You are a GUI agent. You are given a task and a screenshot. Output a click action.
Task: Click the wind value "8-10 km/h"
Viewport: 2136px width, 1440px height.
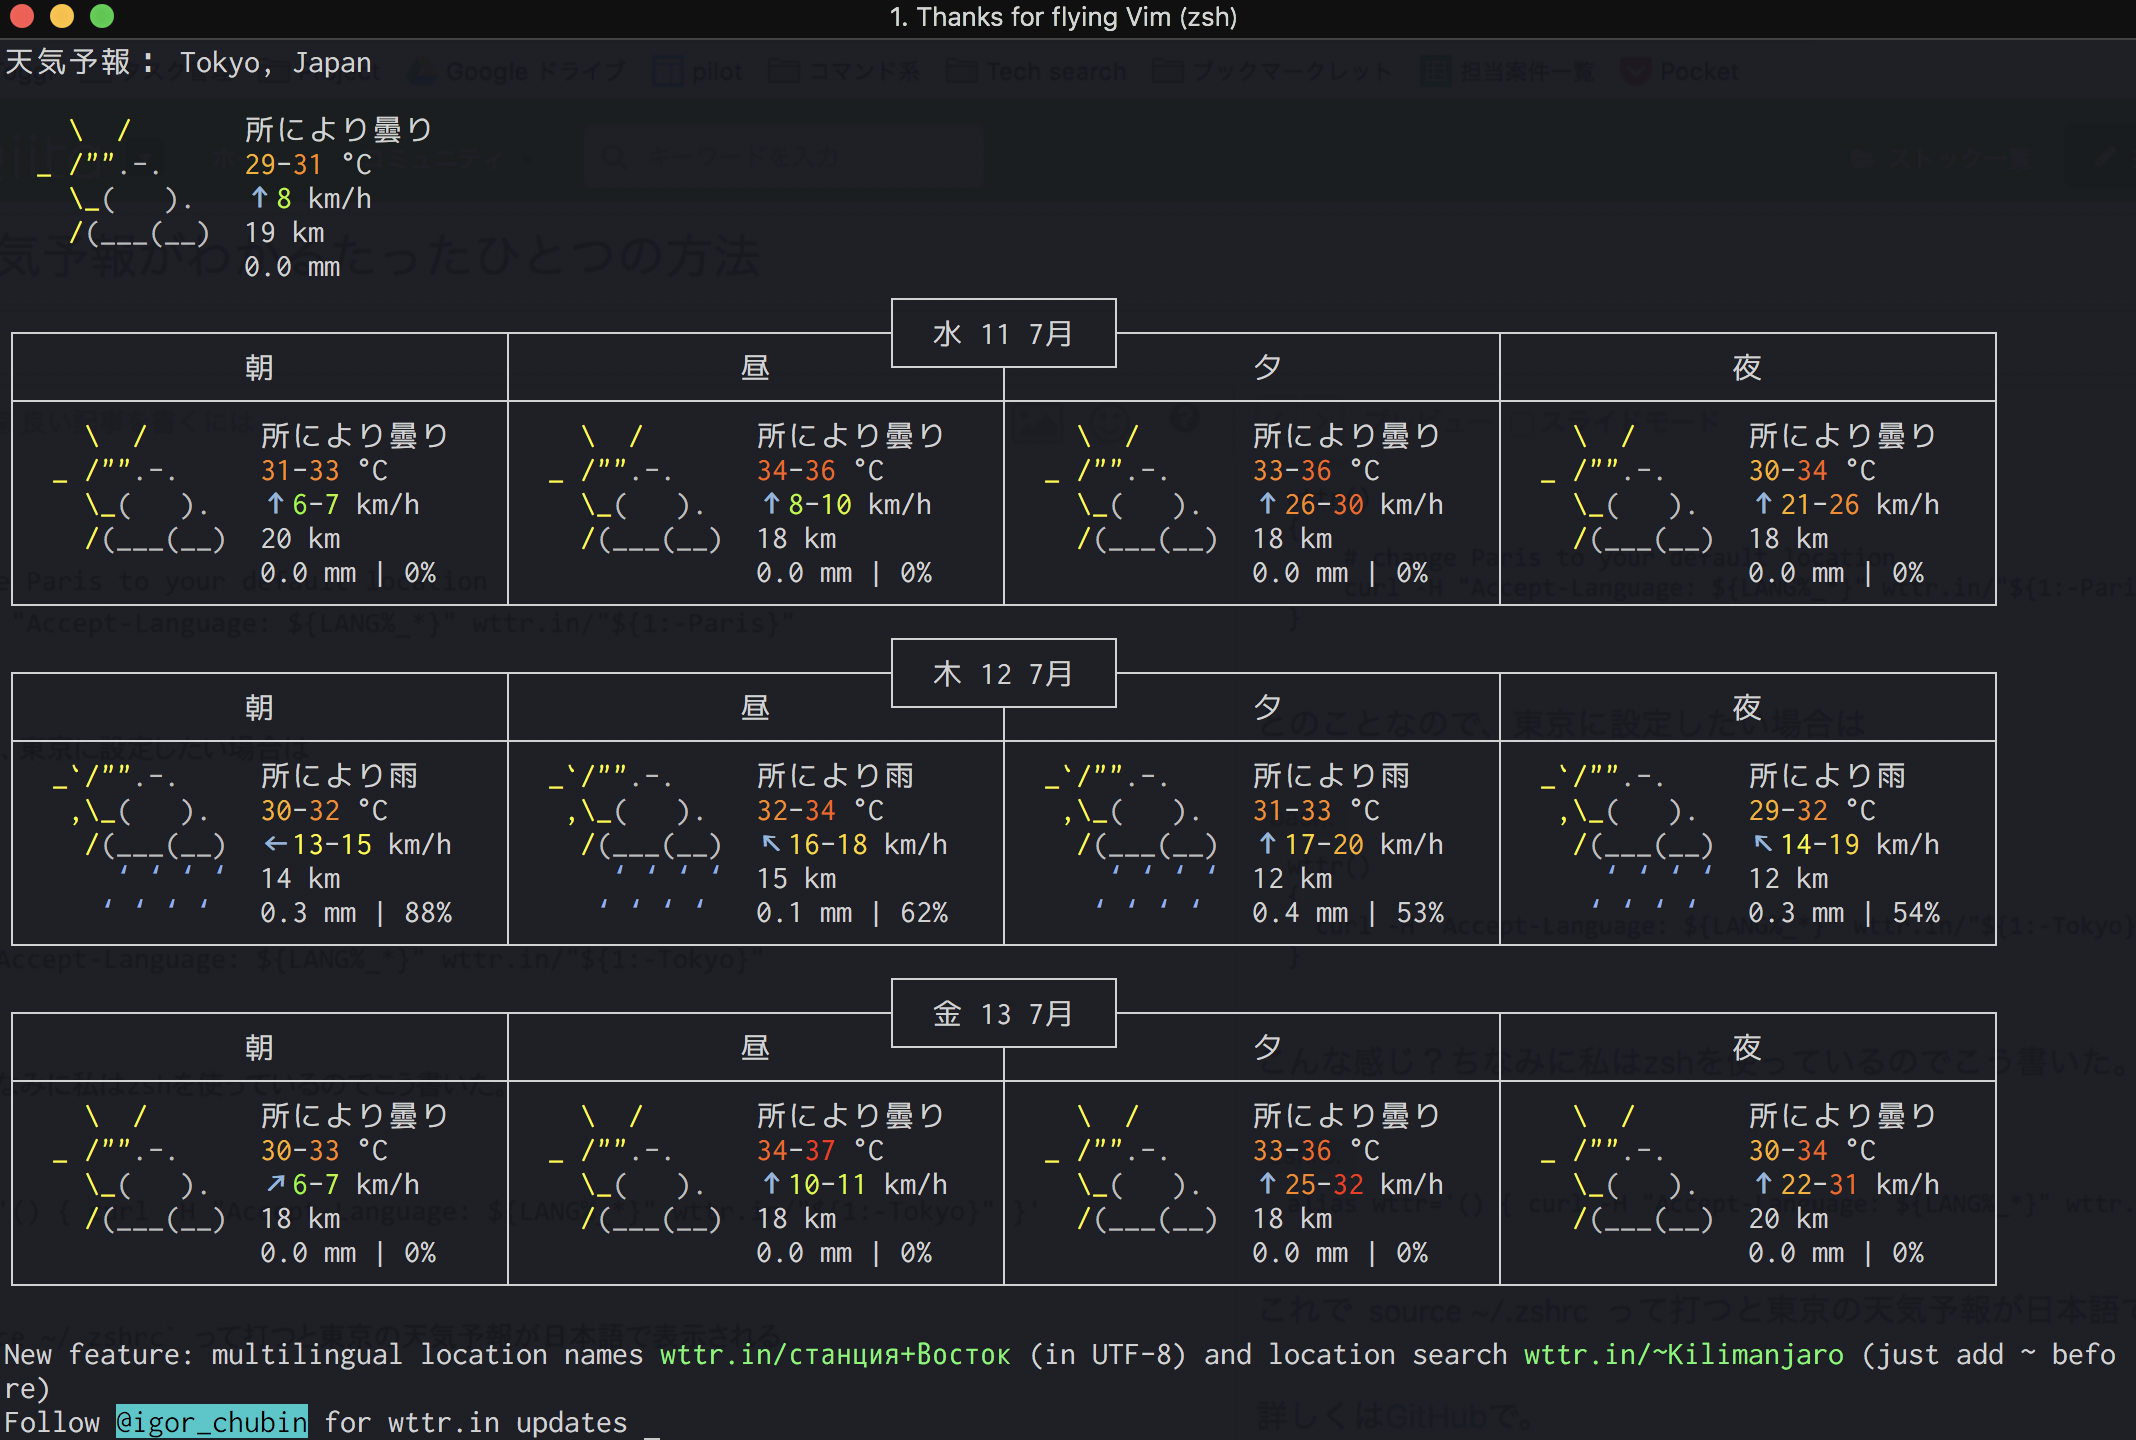(860, 504)
